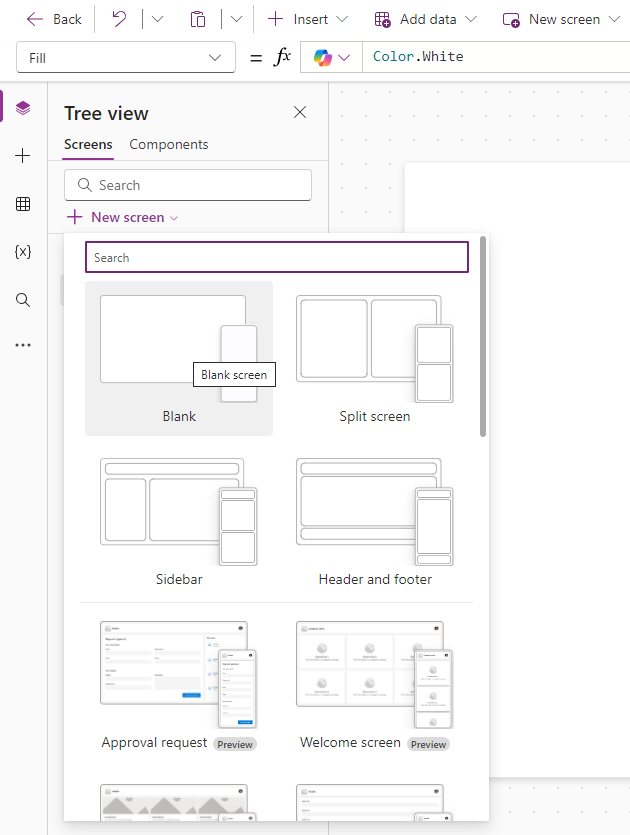Select the Header and footer template
The image size is (630, 835).
tap(375, 521)
